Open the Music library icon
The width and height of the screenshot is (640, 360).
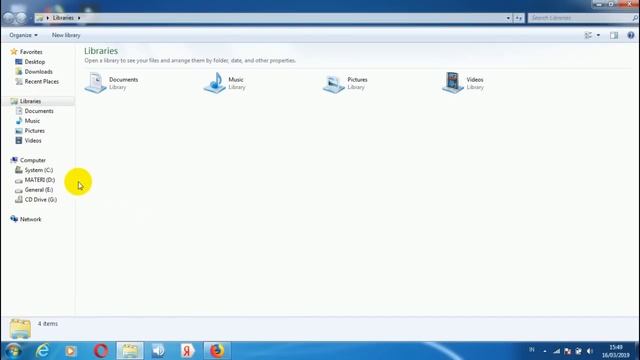coord(215,82)
